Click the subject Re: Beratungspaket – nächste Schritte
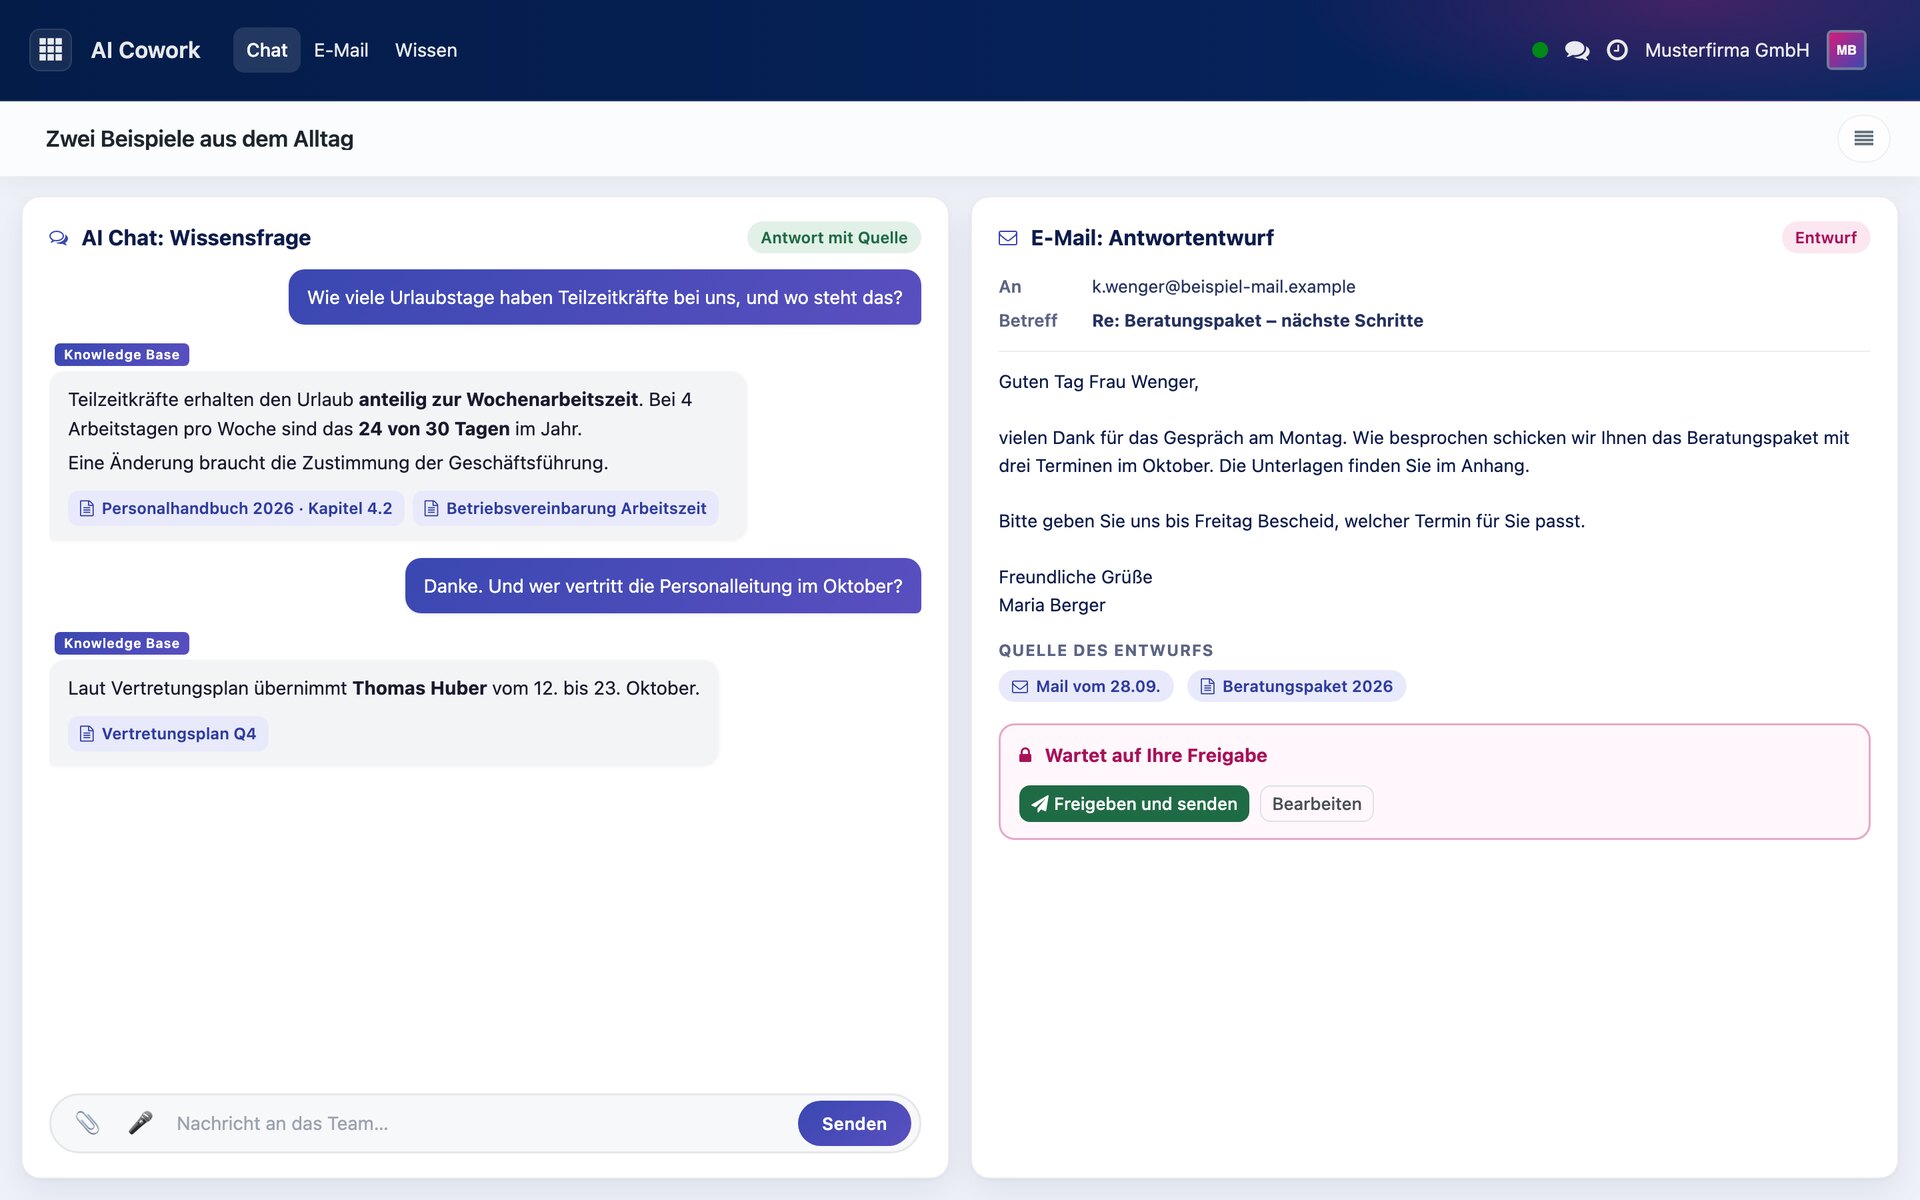Viewport: 1920px width, 1200px height. [x=1257, y=321]
